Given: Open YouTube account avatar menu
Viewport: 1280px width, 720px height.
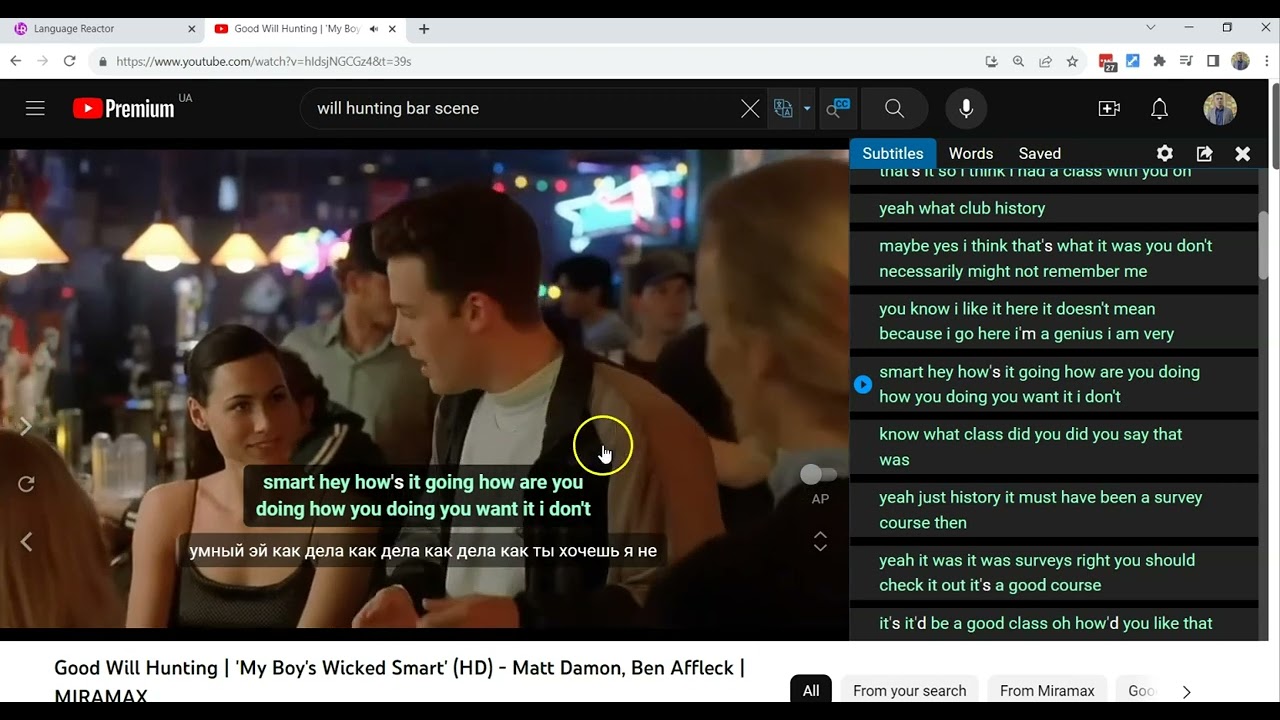Looking at the screenshot, I should click(1220, 108).
